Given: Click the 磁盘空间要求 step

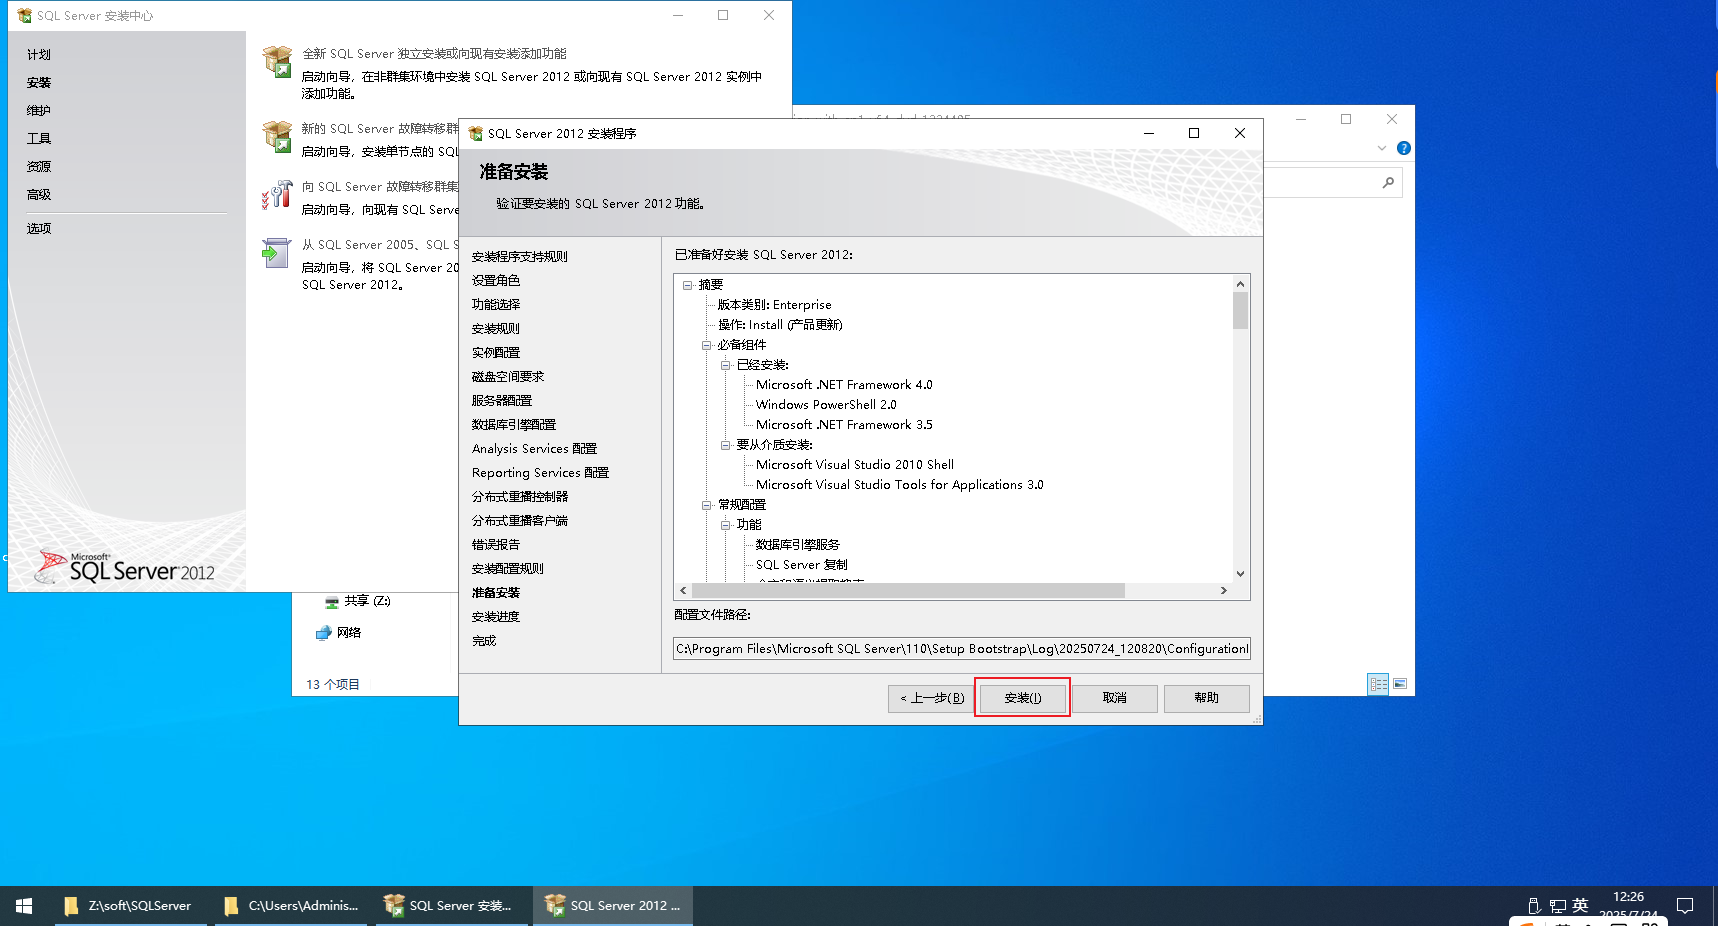Looking at the screenshot, I should 508,377.
